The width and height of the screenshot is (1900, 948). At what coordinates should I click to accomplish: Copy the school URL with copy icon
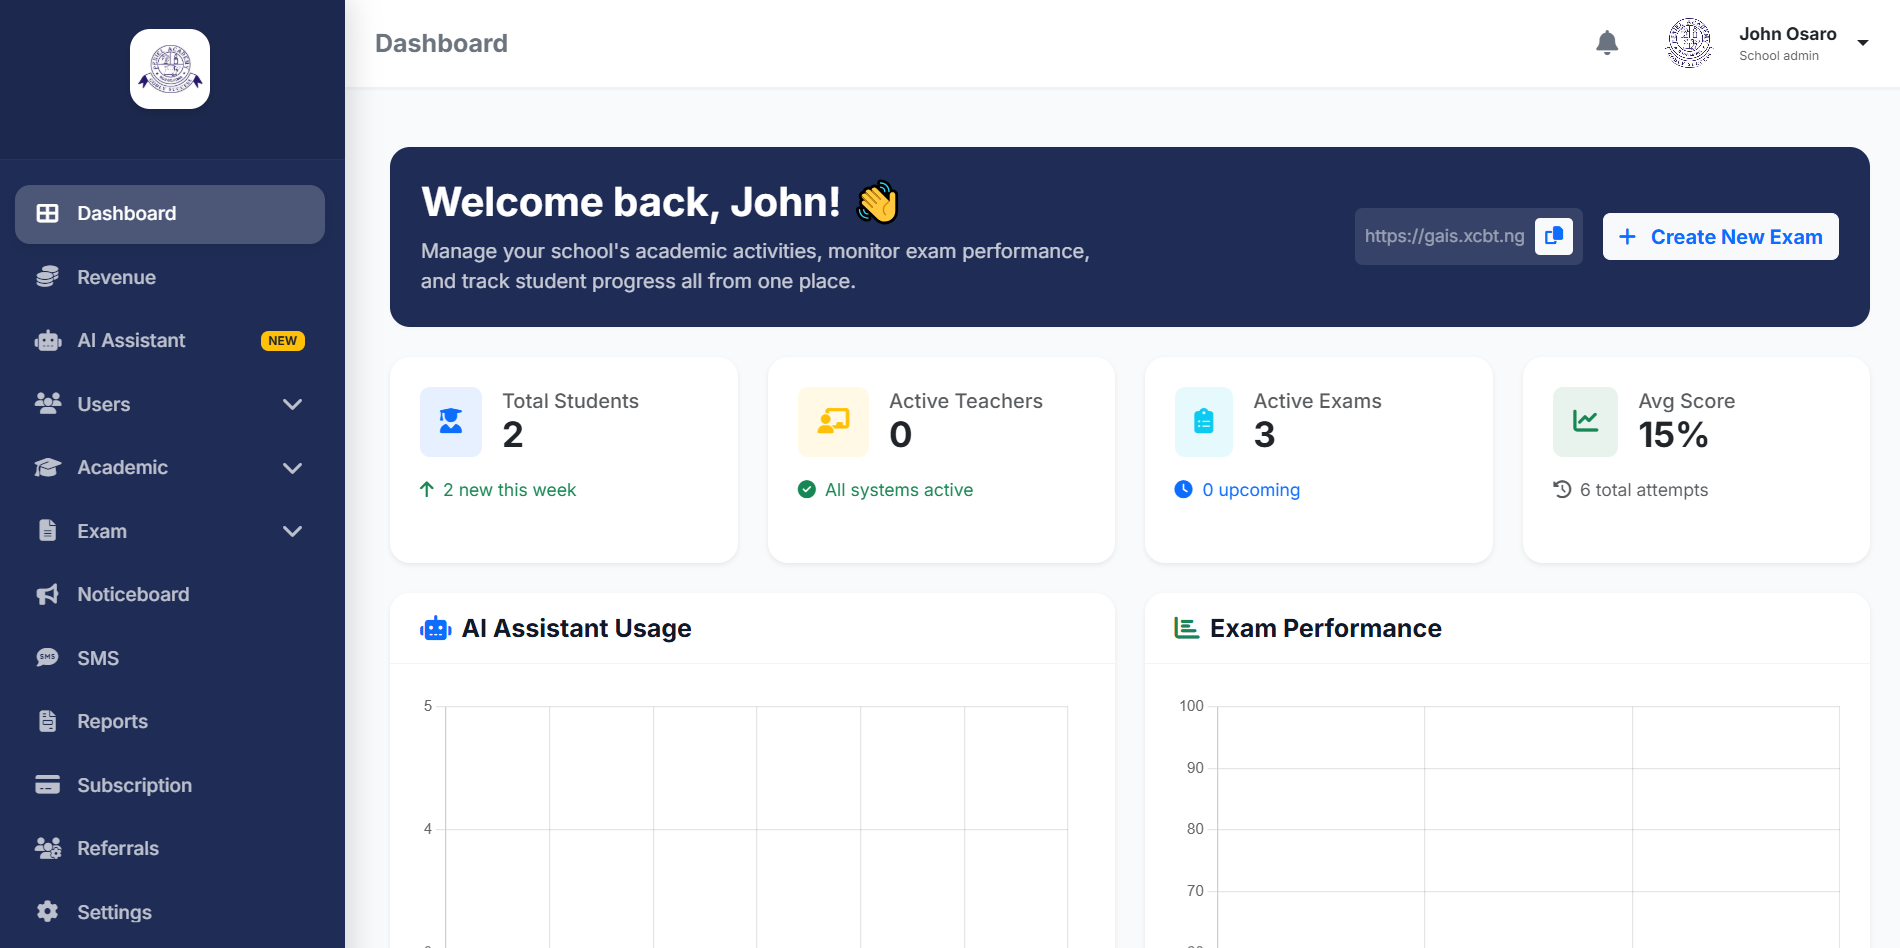(1554, 236)
